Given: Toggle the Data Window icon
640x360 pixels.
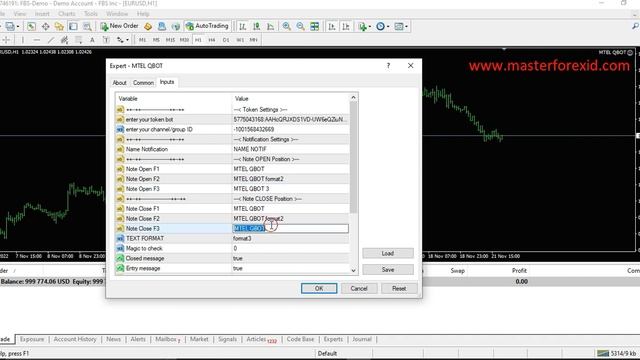Looking at the screenshot, I should [45, 27].
